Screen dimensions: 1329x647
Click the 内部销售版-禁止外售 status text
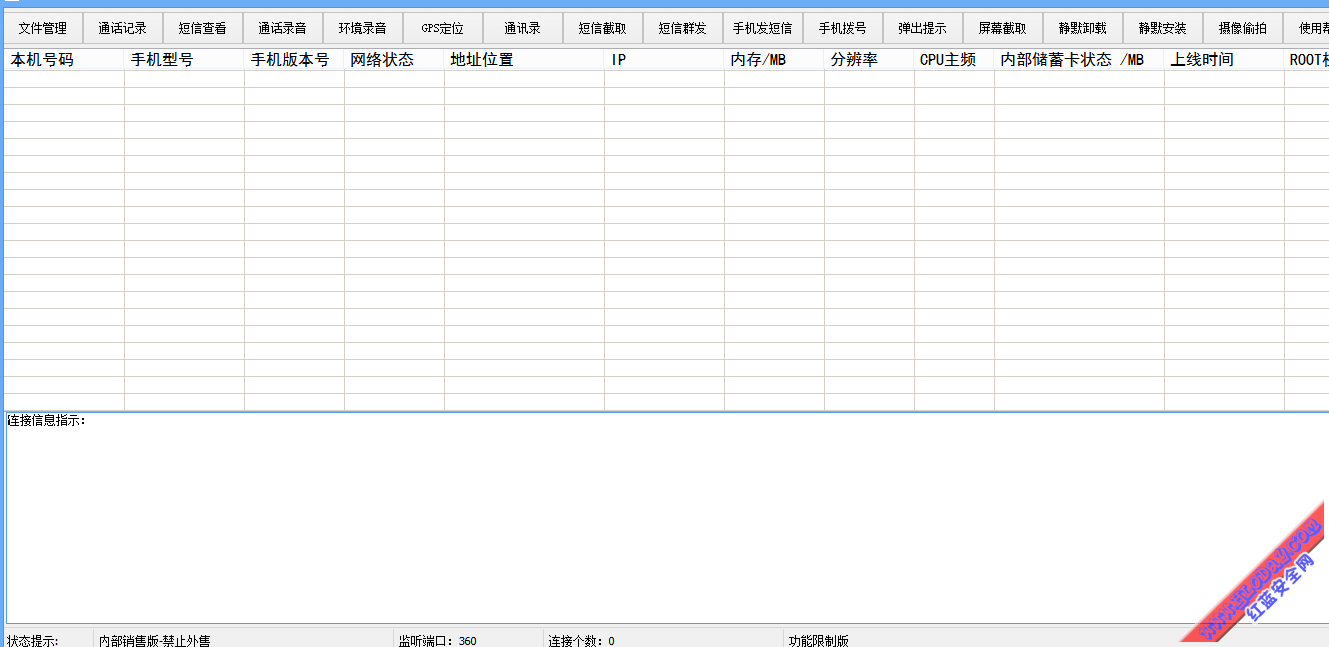[x=155, y=640]
